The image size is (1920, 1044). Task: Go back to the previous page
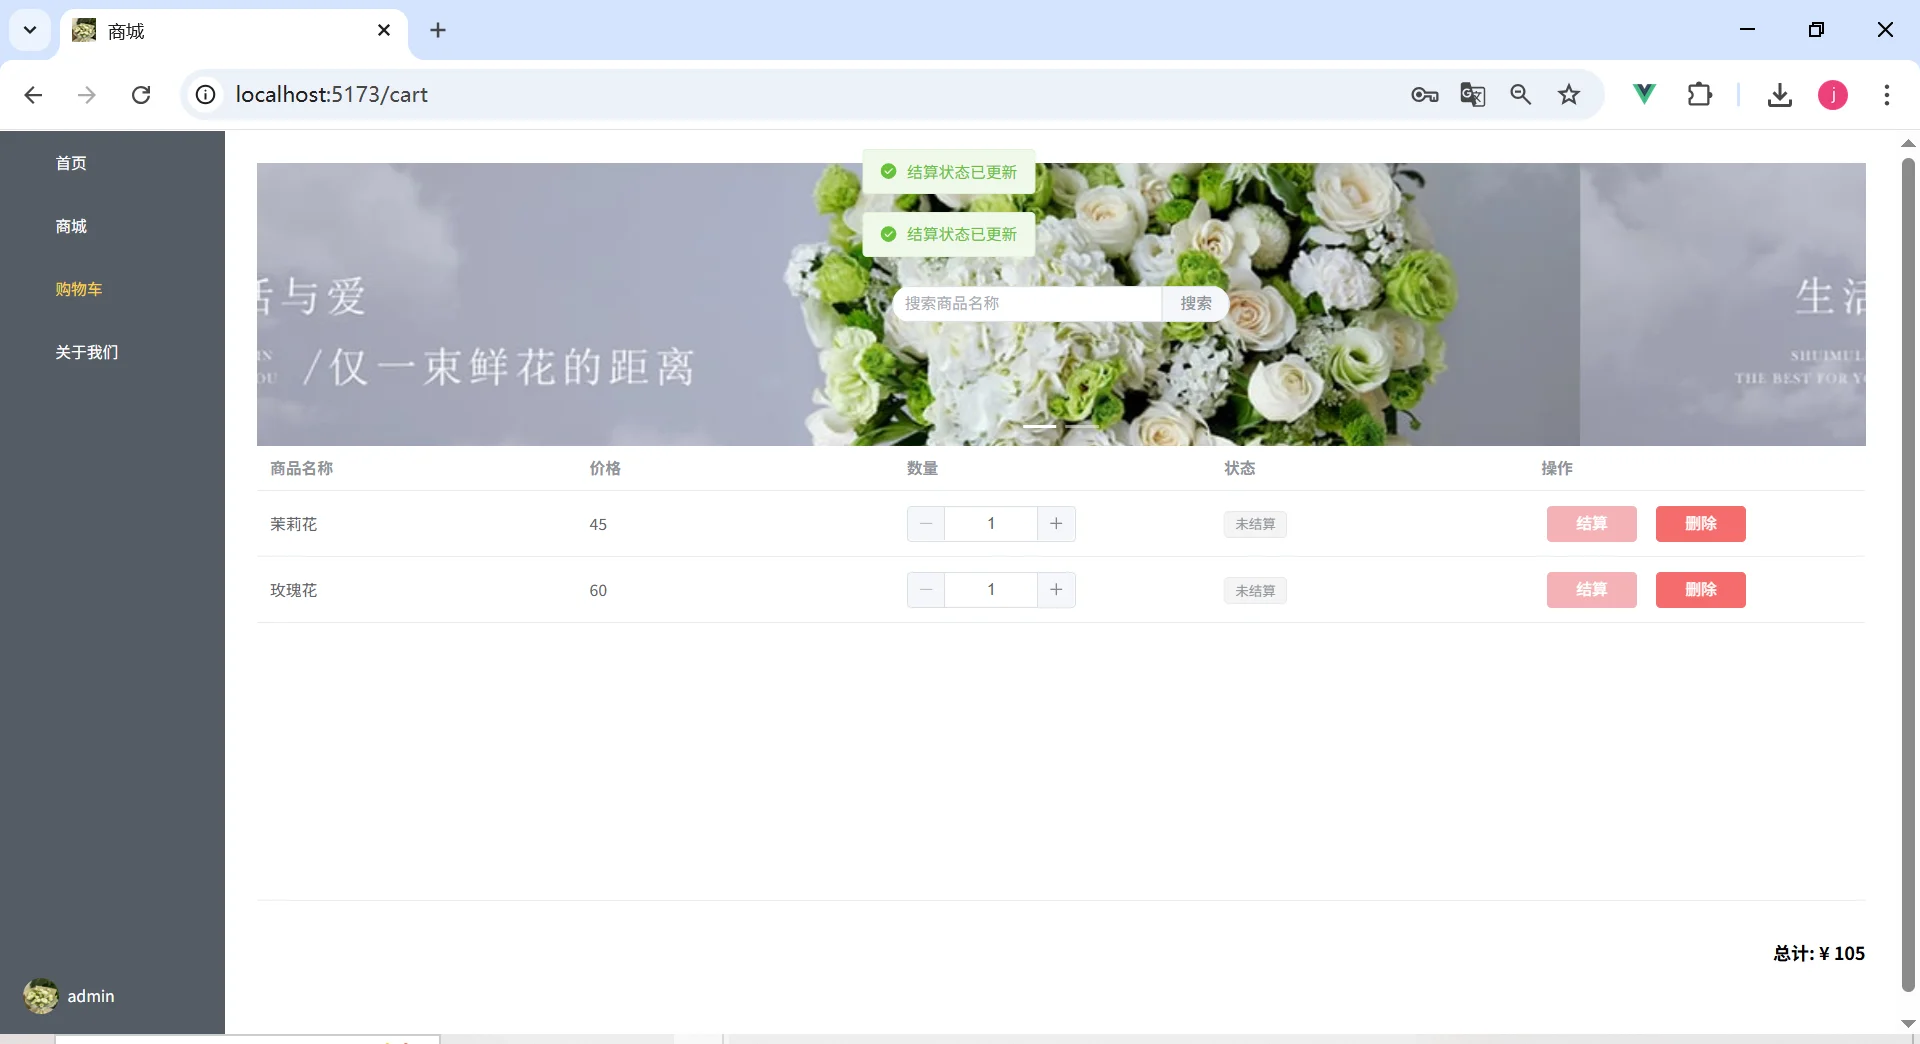click(x=33, y=95)
